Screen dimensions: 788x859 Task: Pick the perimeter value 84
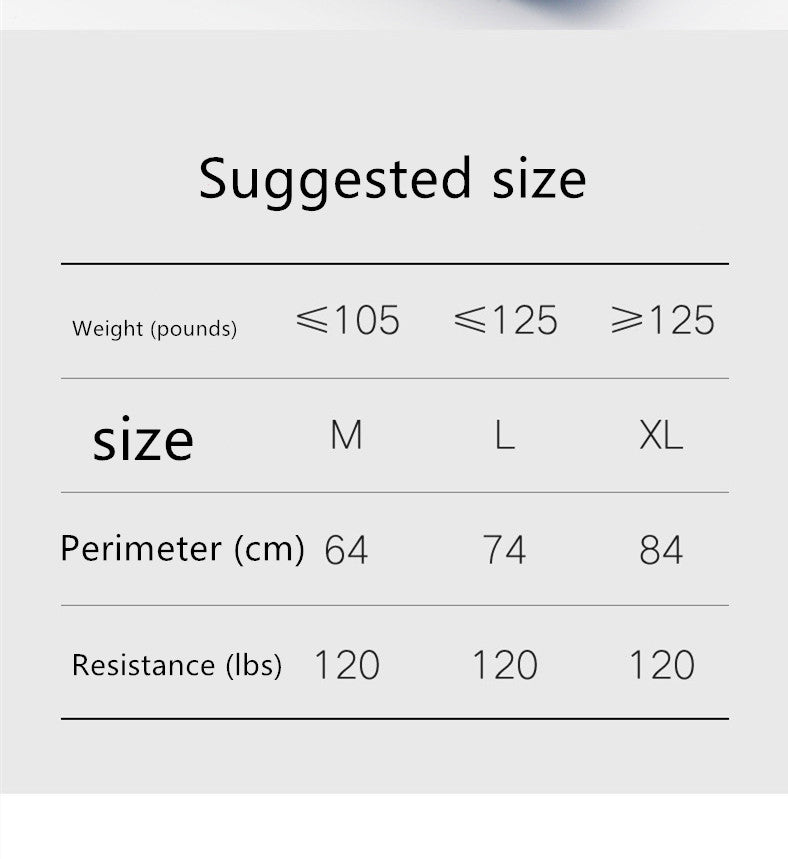(x=661, y=550)
